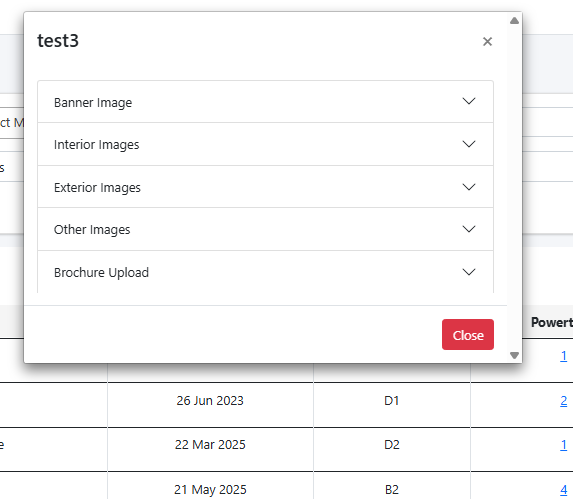This screenshot has width=573, height=499.
Task: Click the red Close button
Action: tap(468, 335)
